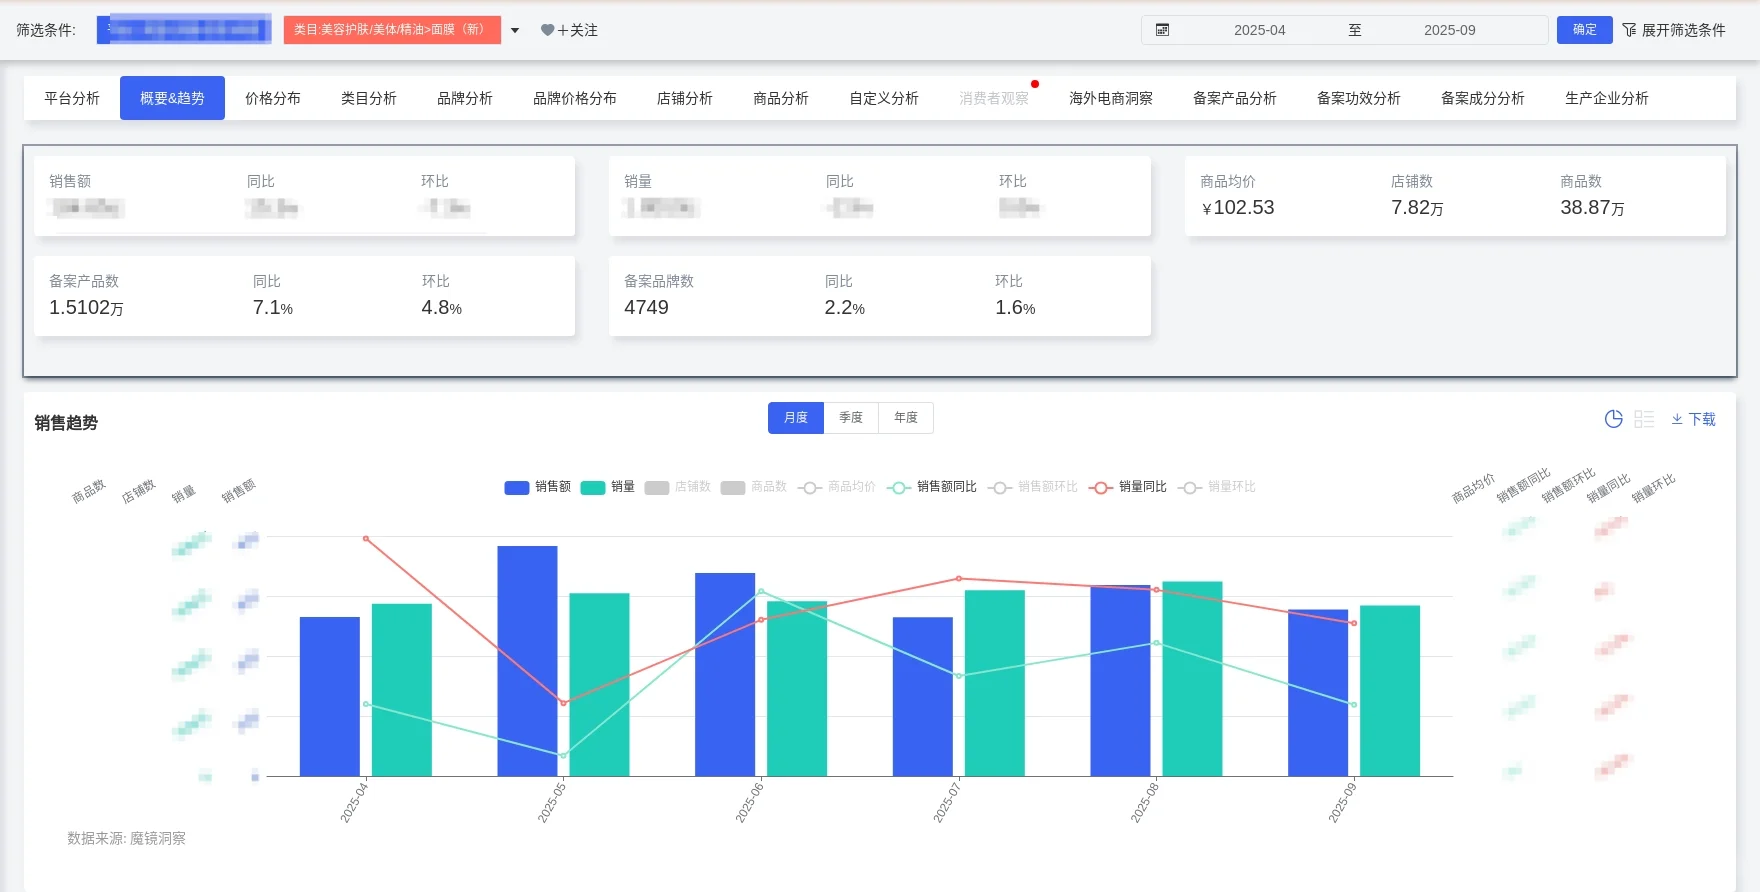Click the teal 销量 bar for 2025-07

click(x=995, y=683)
